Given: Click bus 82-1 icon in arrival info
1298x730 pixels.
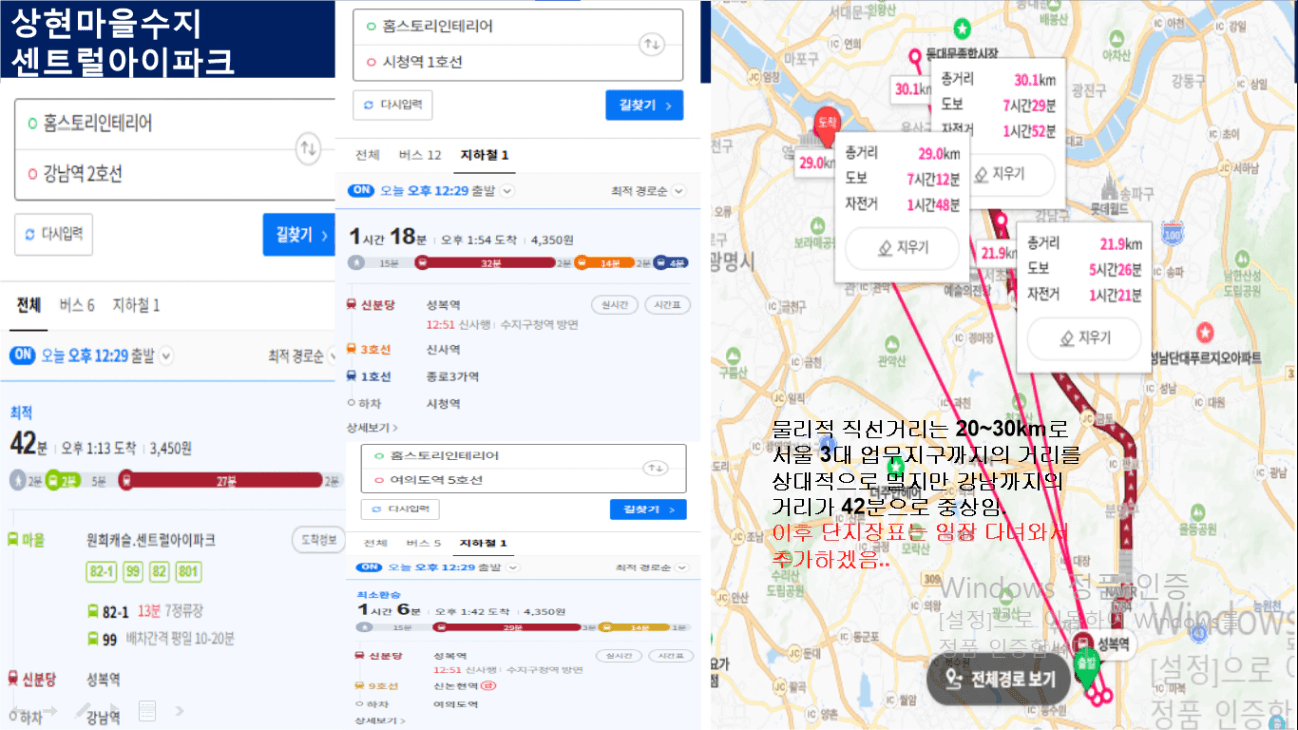Looking at the screenshot, I should [x=94, y=611].
